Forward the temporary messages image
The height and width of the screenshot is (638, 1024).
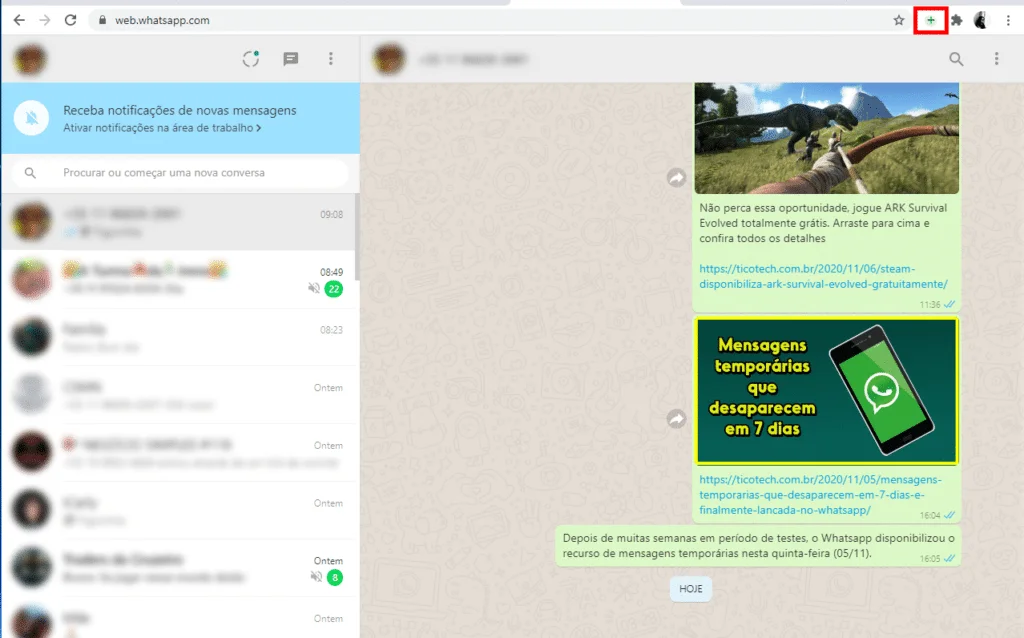pos(676,420)
